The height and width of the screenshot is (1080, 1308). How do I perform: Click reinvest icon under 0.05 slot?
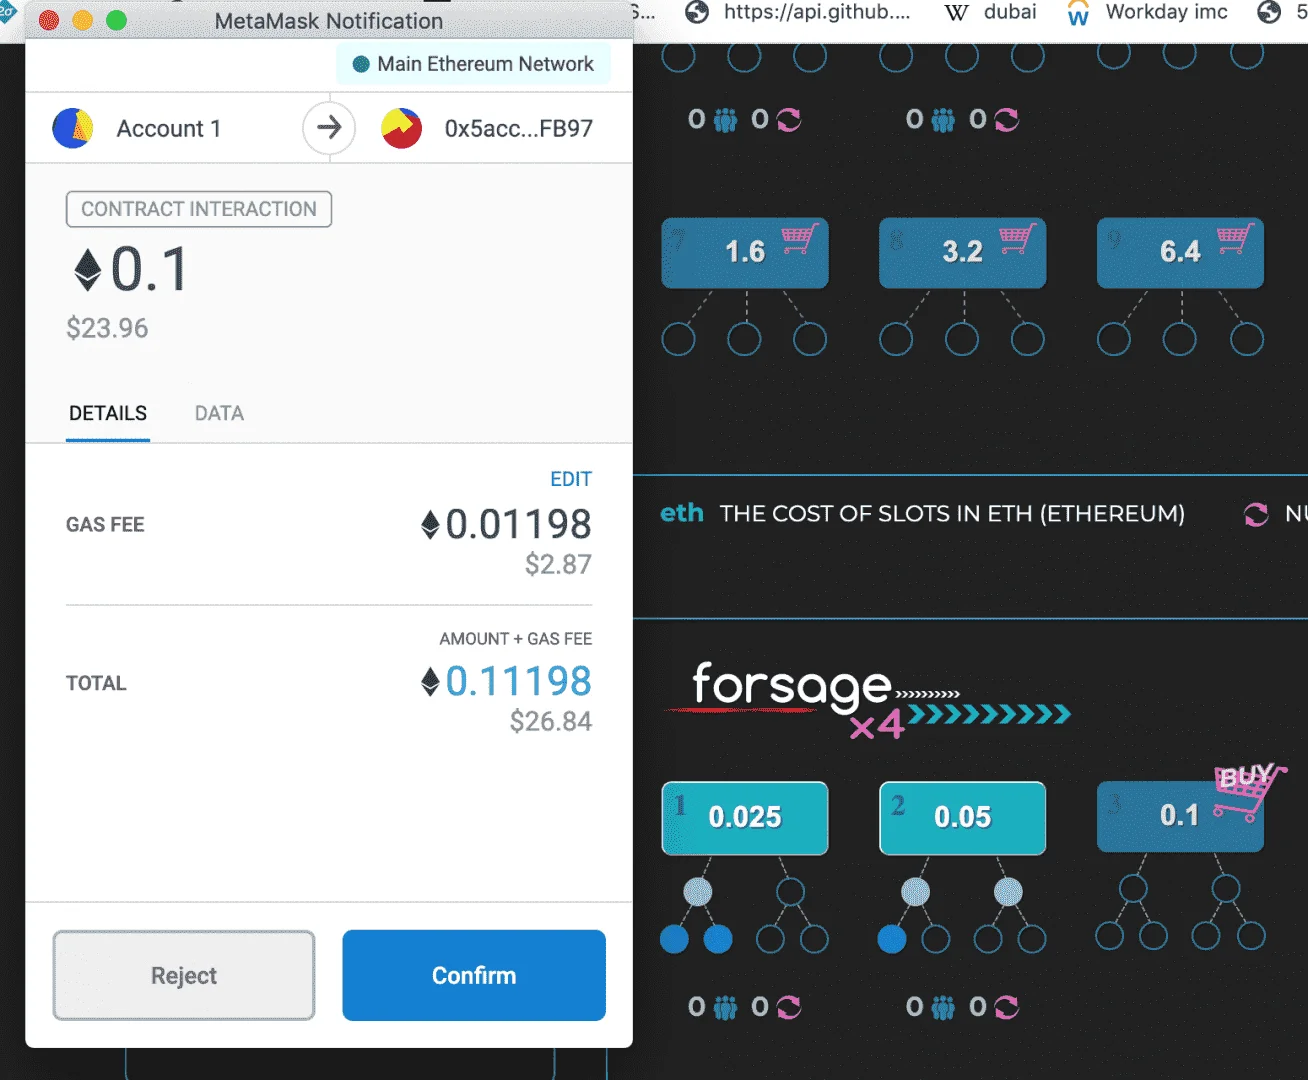pos(1006,1007)
